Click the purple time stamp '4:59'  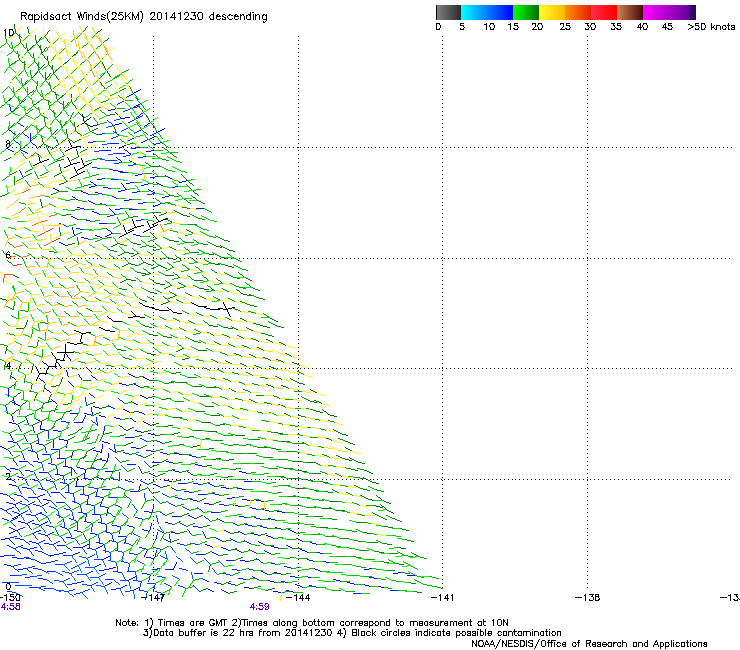(260, 607)
